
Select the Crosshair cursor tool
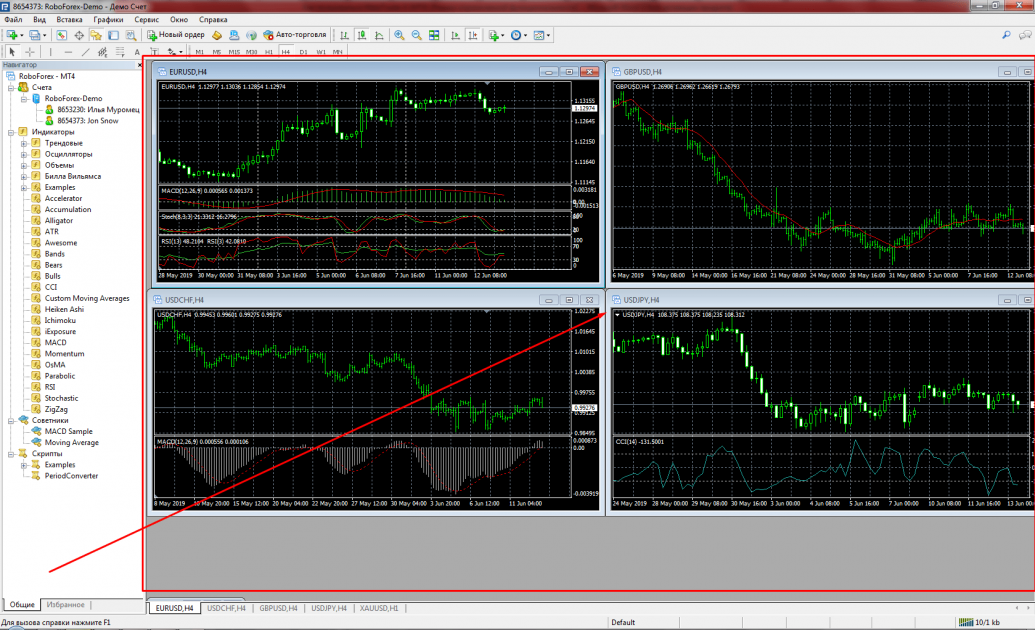pos(30,51)
